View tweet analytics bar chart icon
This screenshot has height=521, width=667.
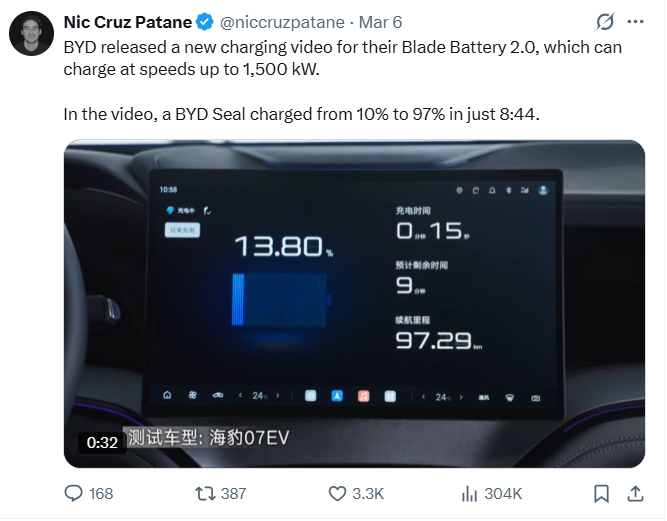click(x=469, y=493)
